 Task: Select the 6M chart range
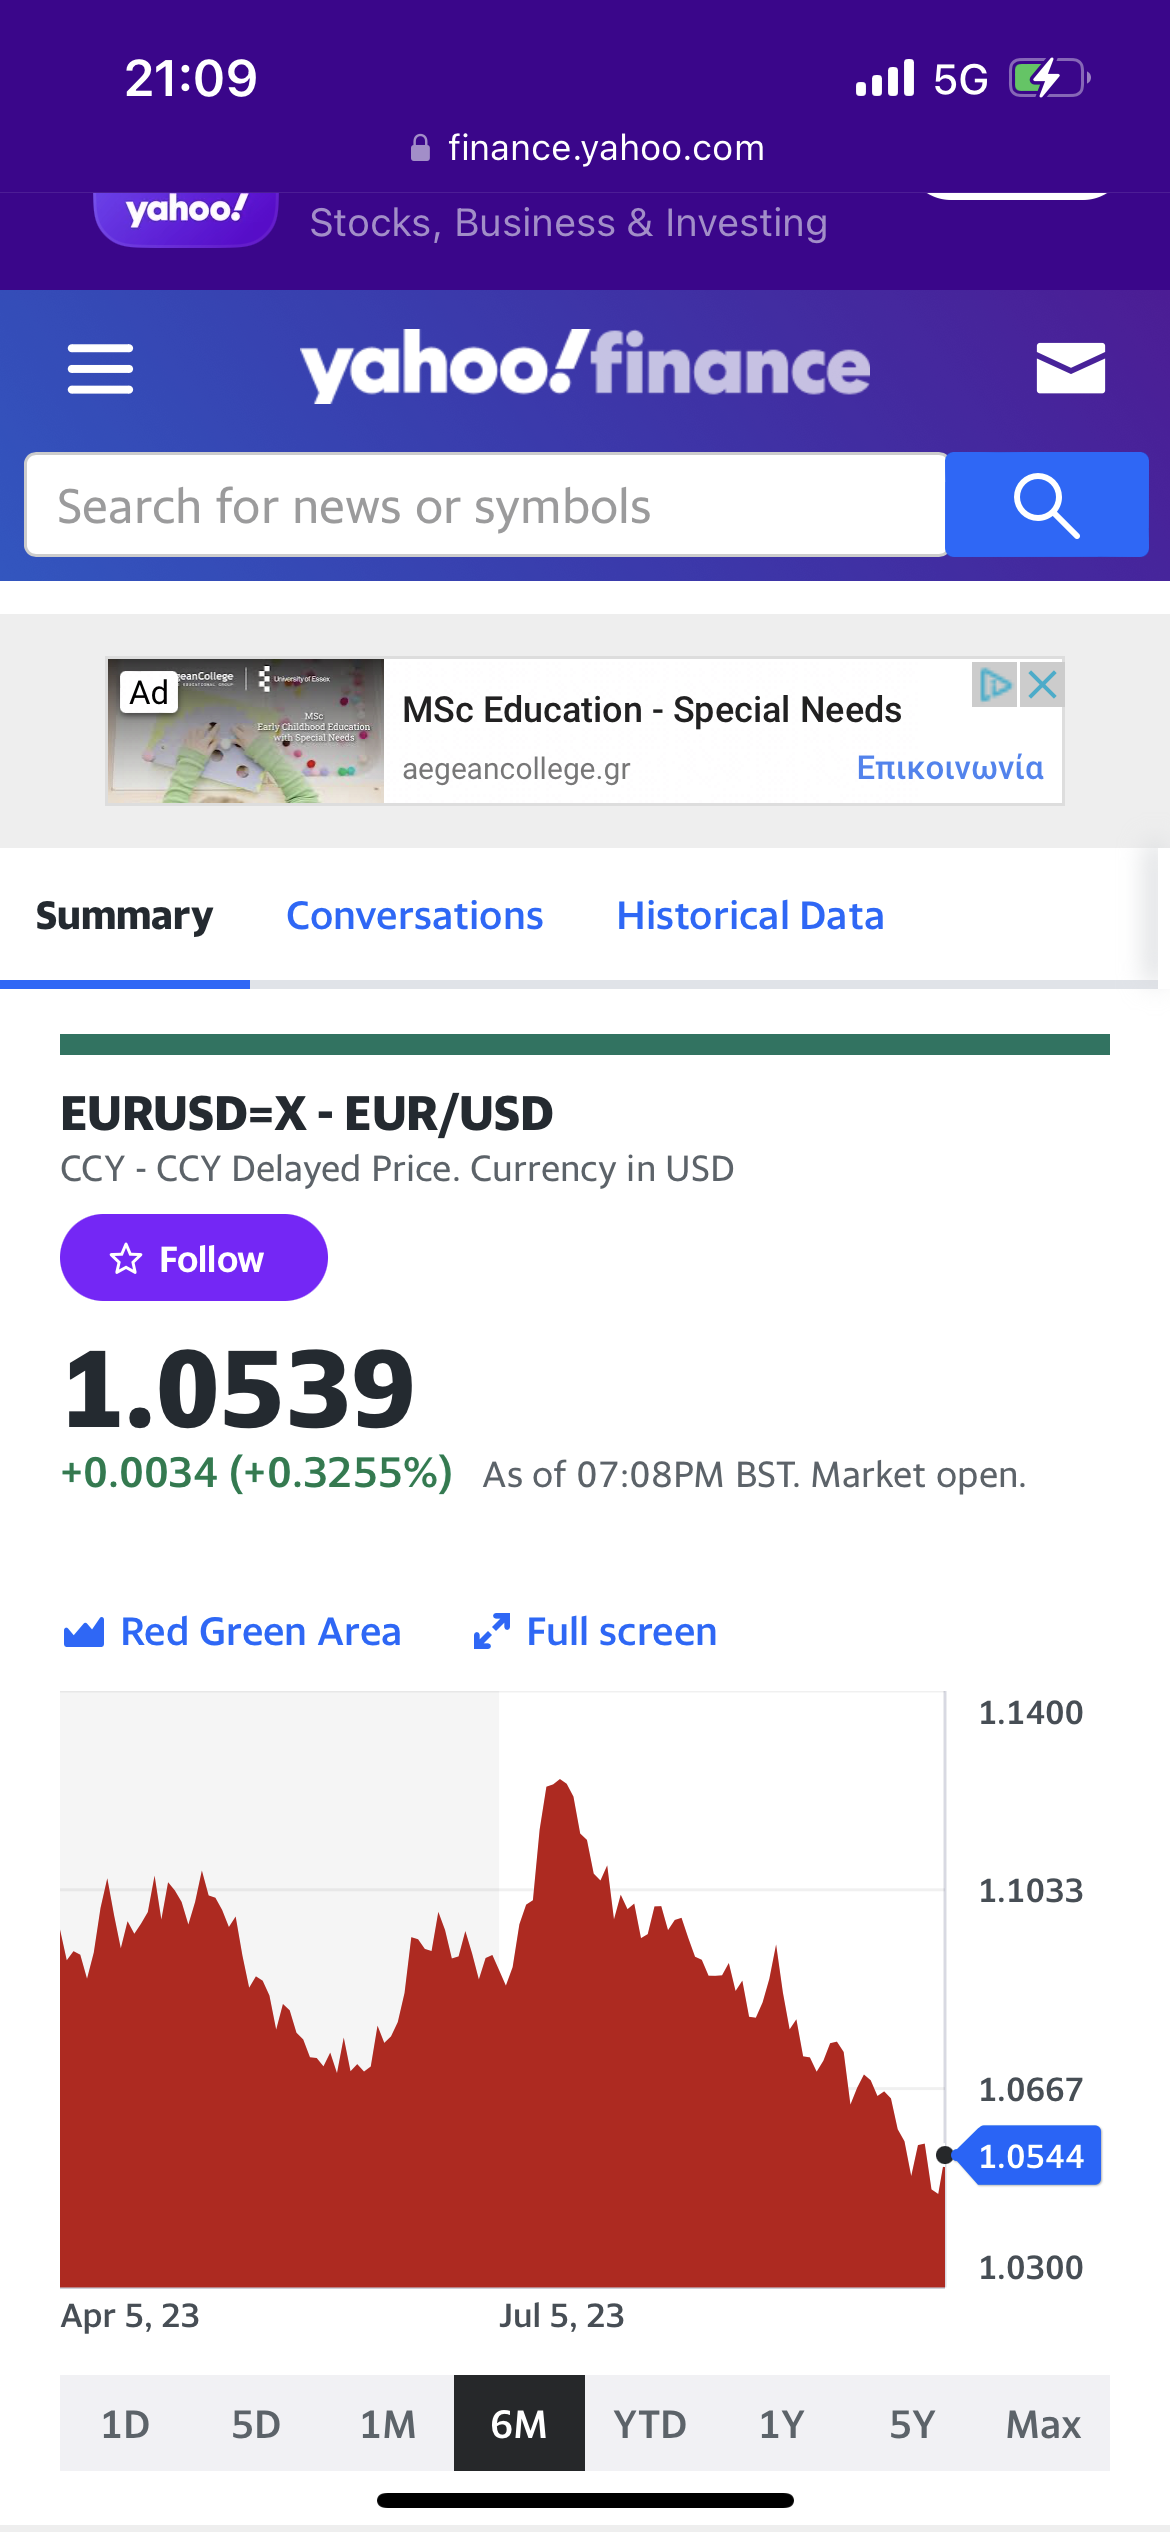pyautogui.click(x=519, y=2424)
